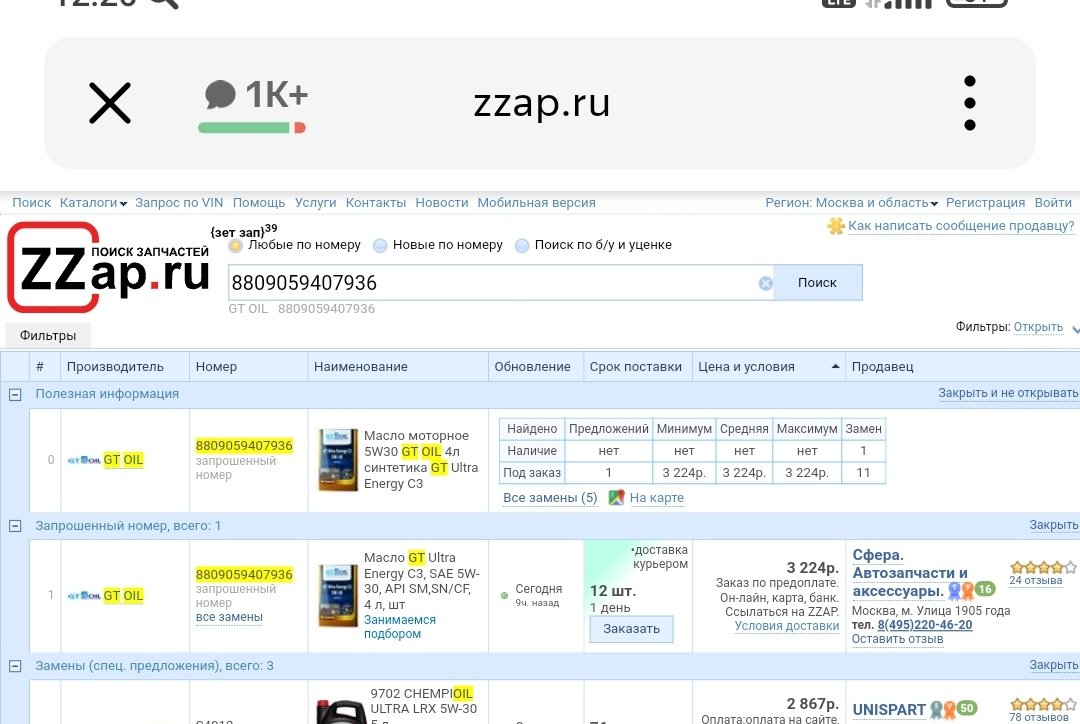Viewport: 1080px width, 724px height.
Task: Open Все замены (5) link
Action: point(550,497)
